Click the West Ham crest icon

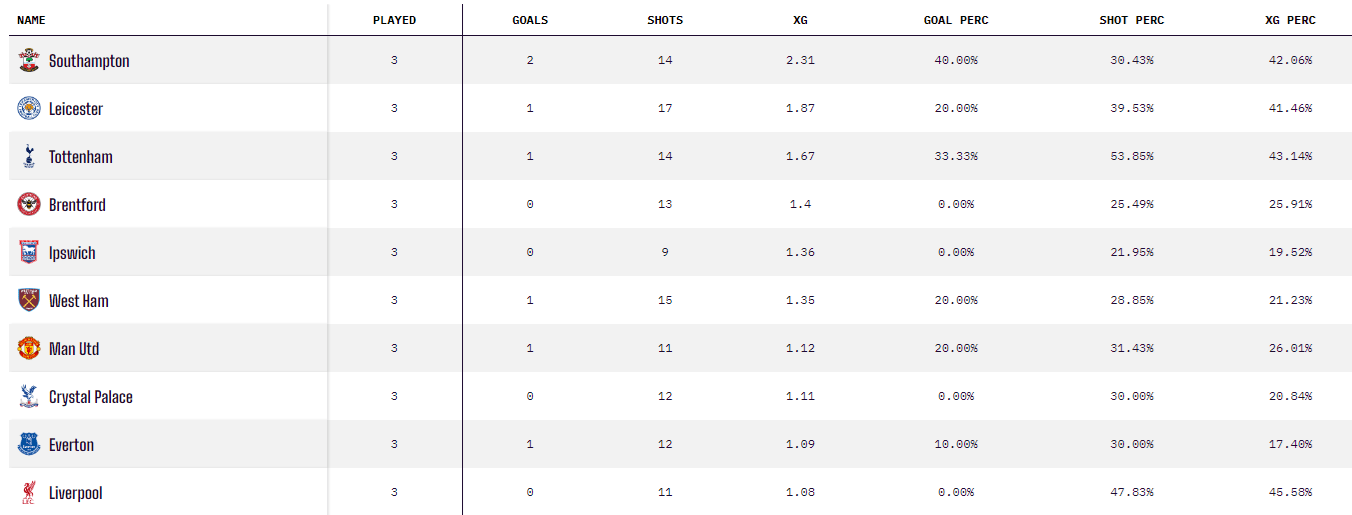(x=29, y=301)
